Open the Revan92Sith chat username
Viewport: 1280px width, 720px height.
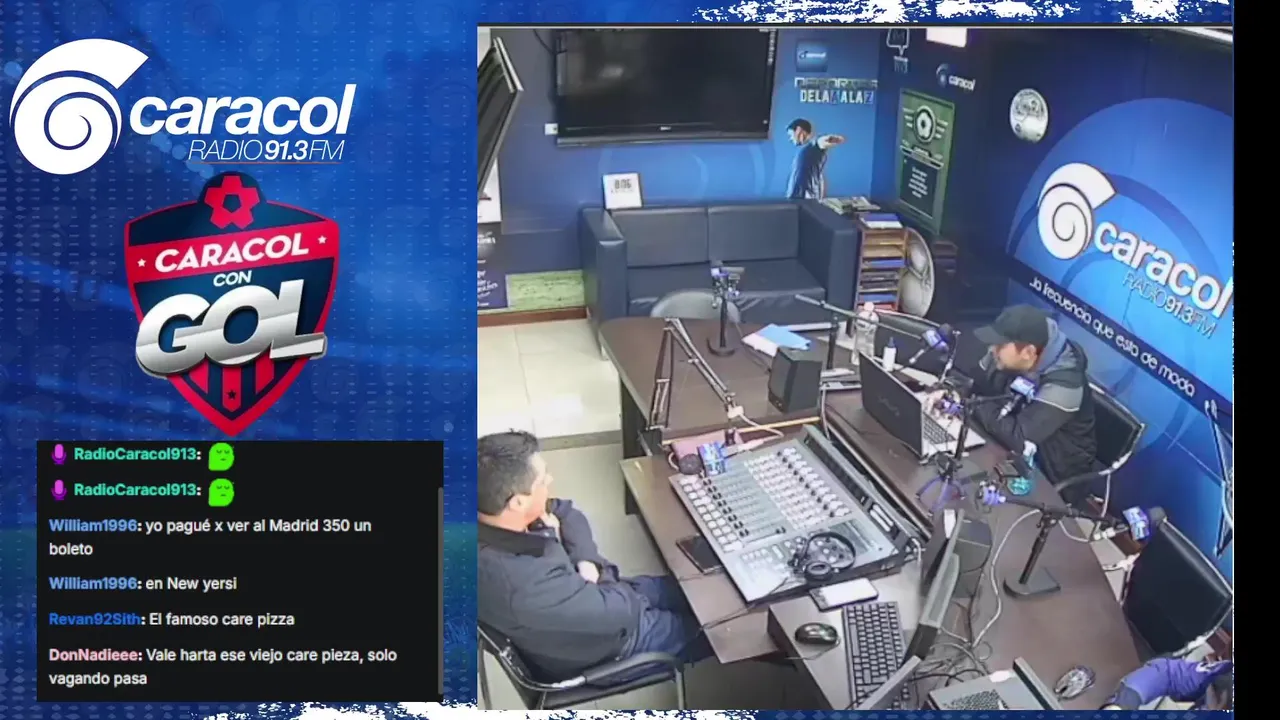click(x=94, y=619)
